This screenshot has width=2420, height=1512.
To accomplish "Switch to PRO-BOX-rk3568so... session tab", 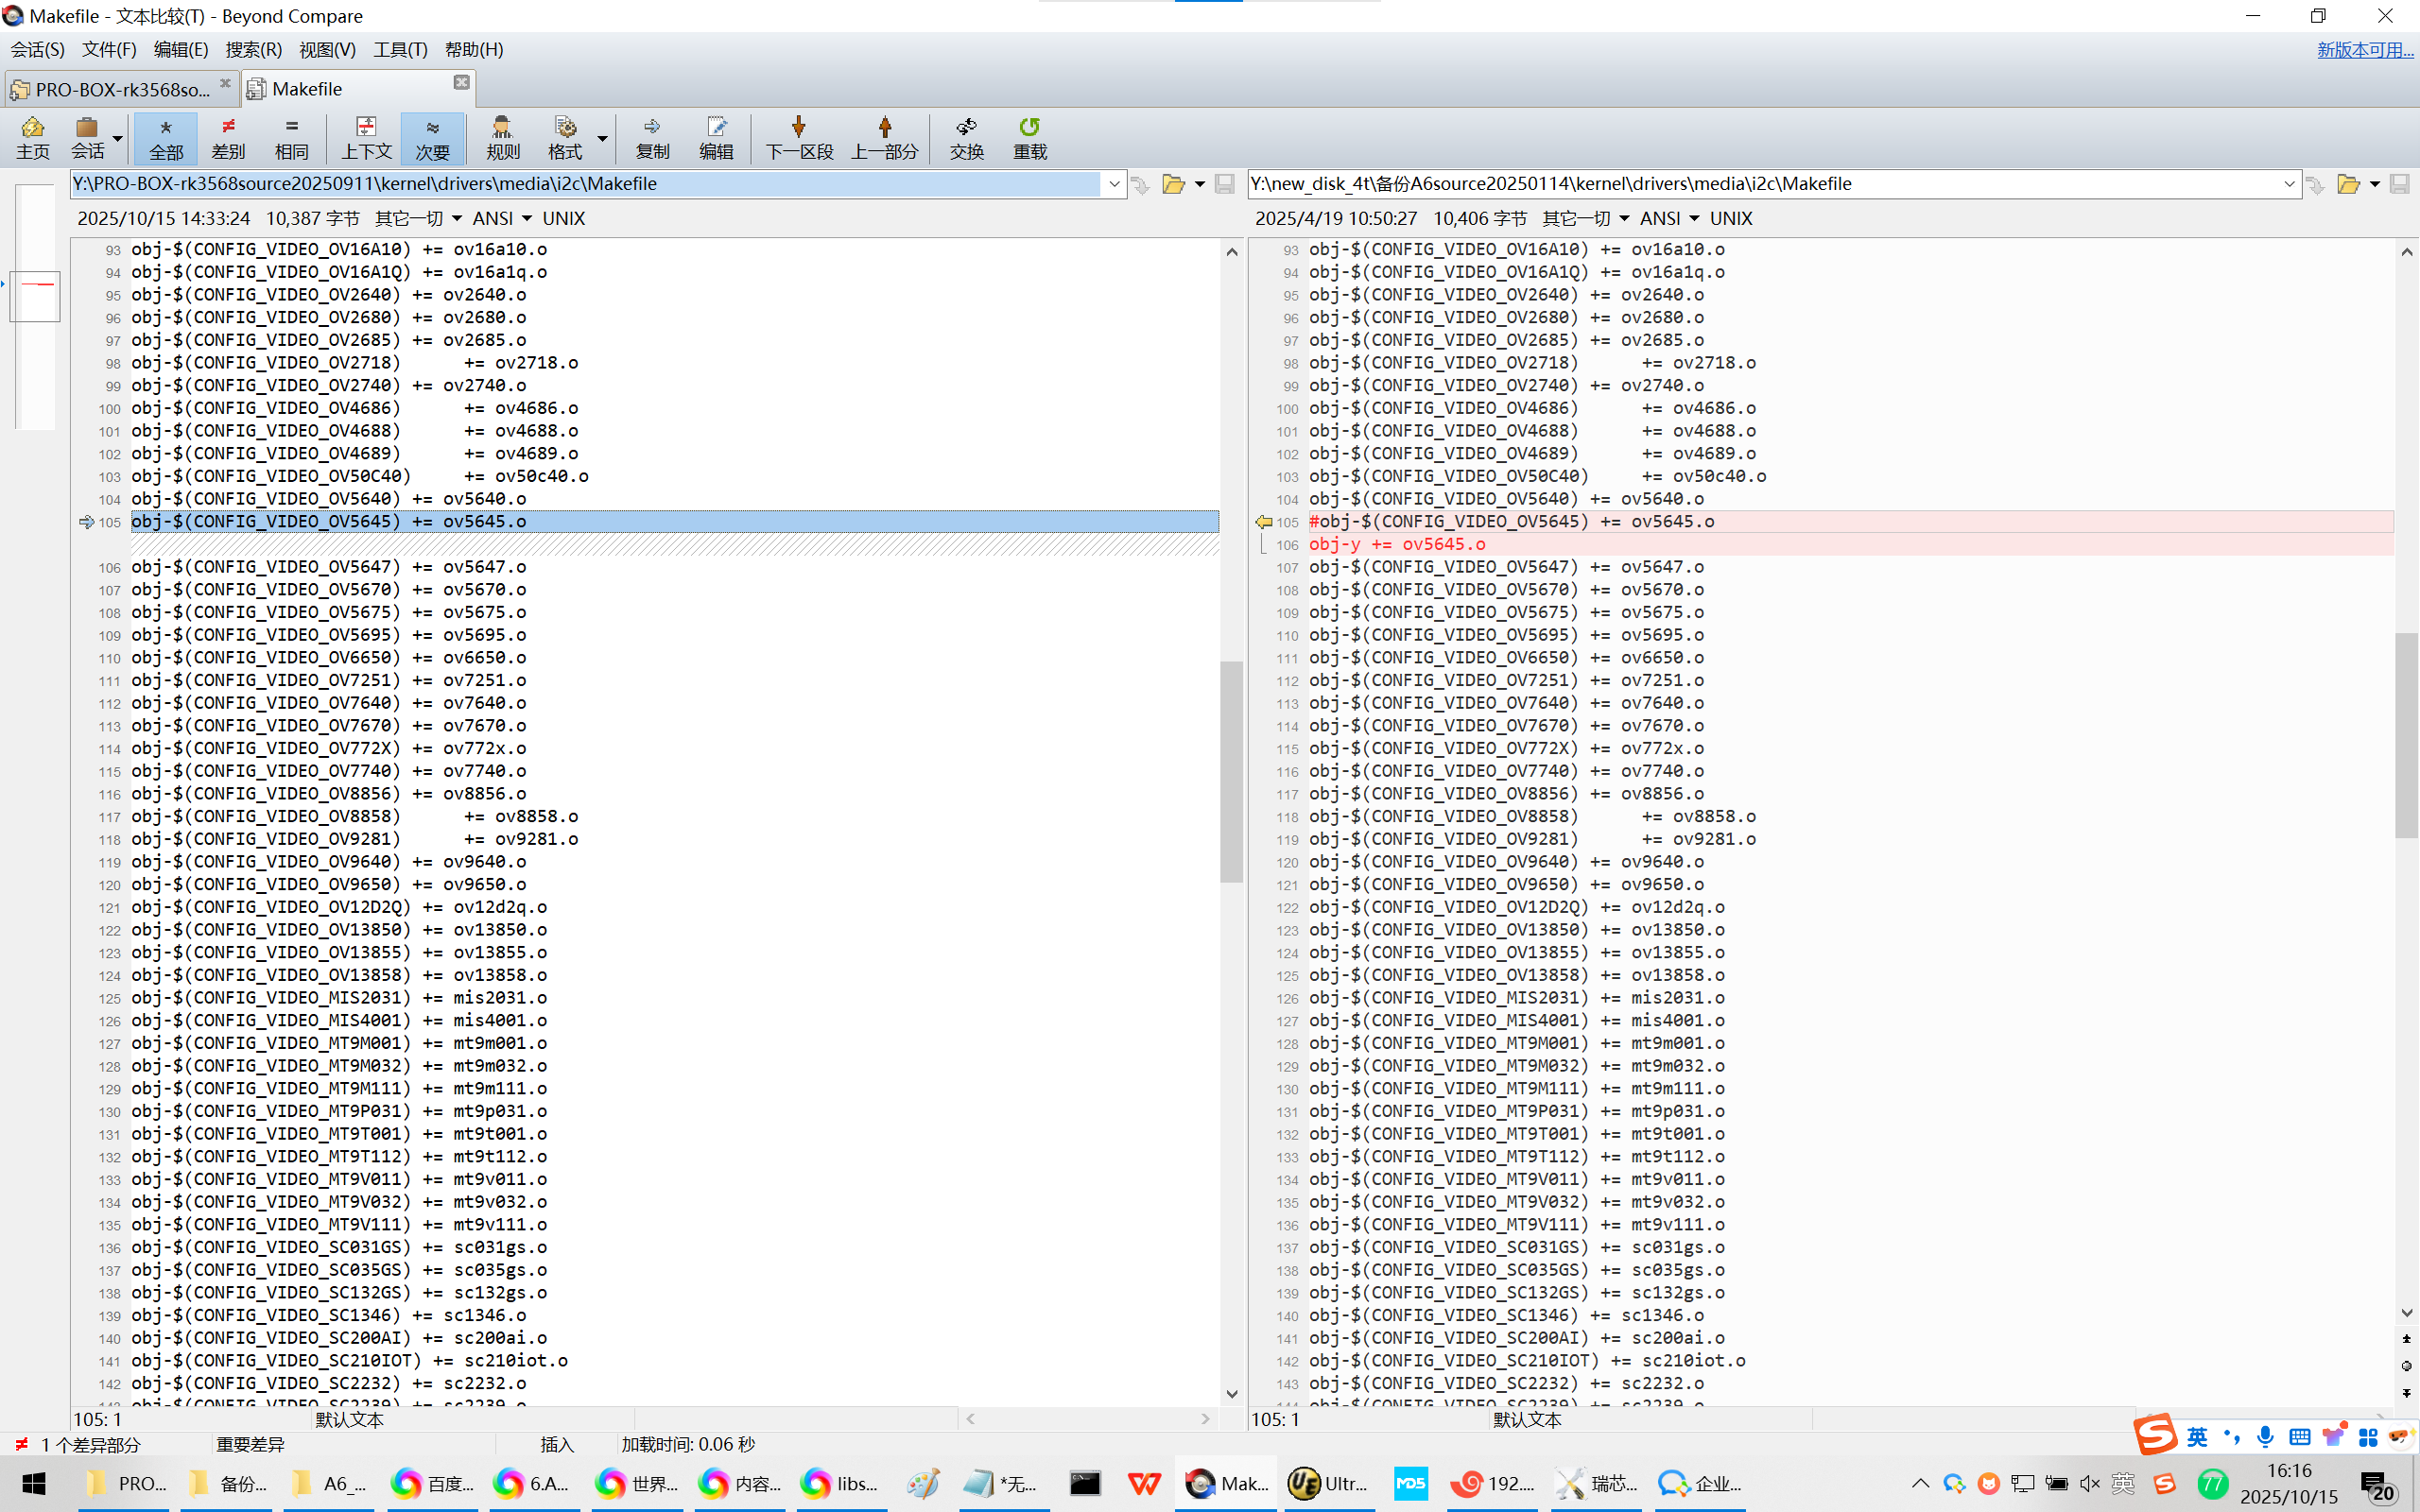I will 120,89.
